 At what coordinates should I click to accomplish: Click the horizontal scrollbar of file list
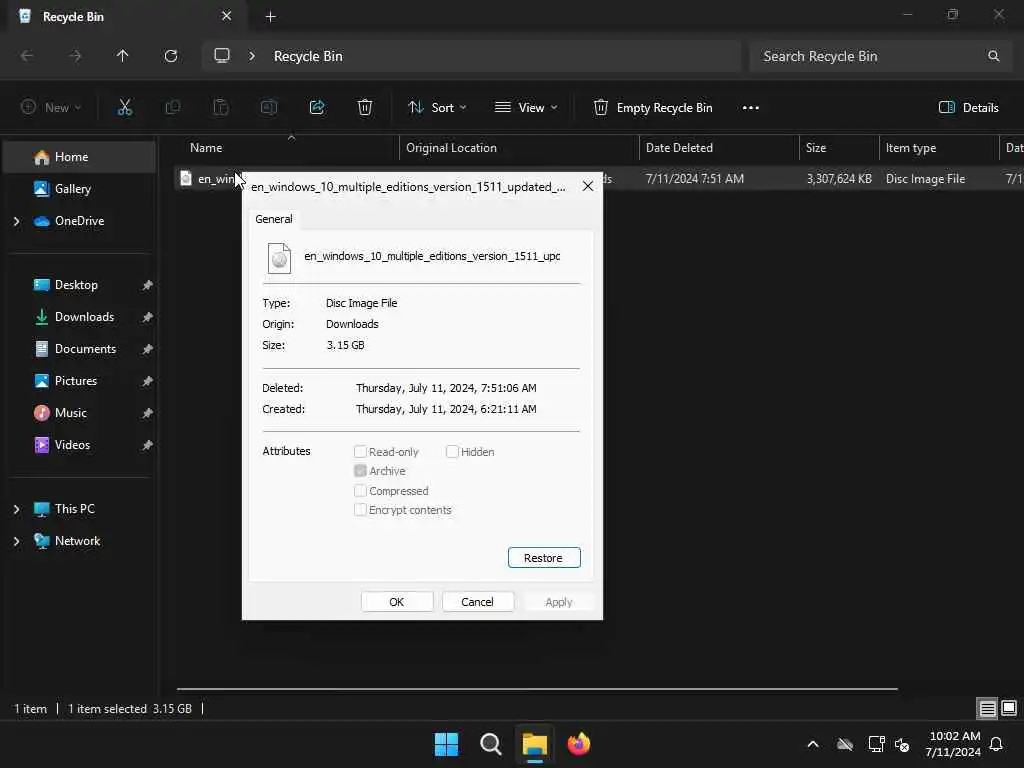[x=537, y=688]
